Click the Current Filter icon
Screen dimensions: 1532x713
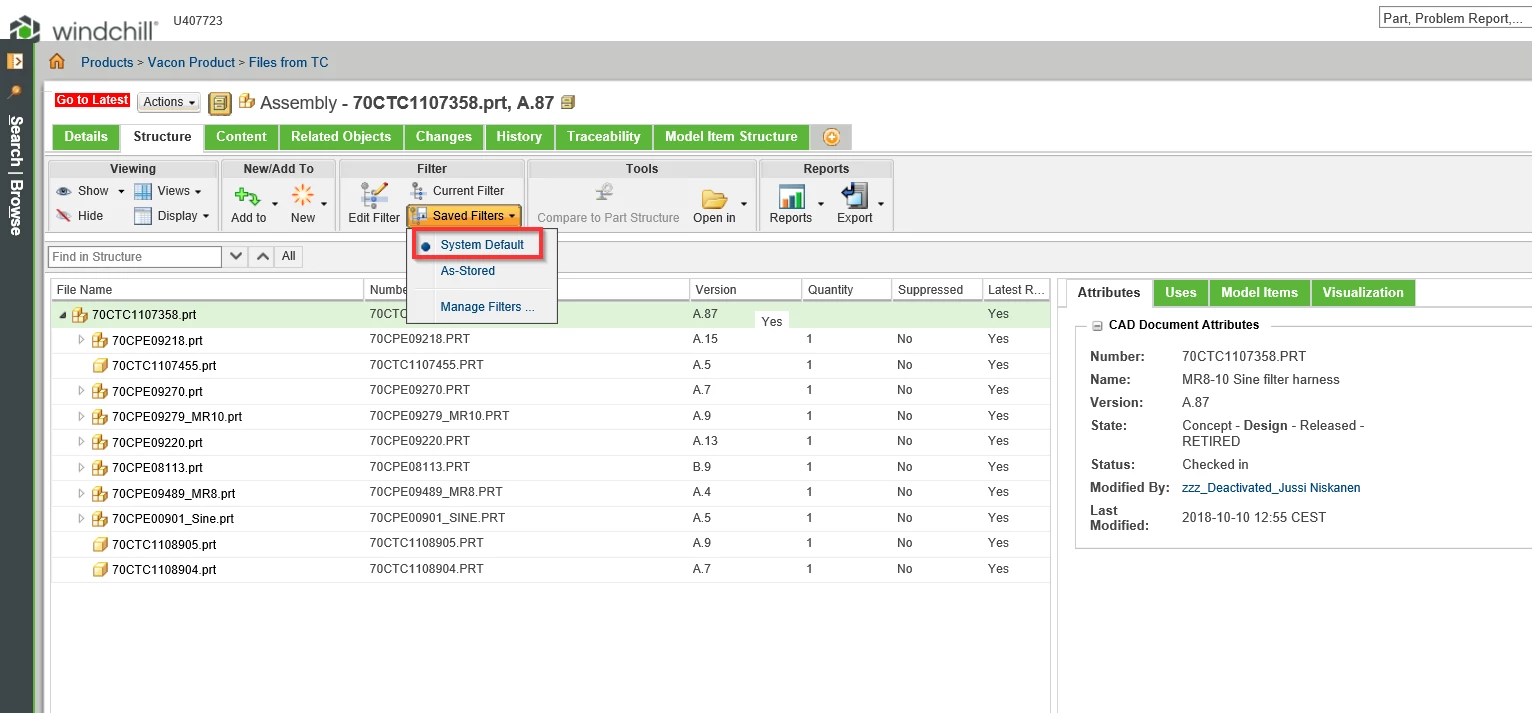419,191
